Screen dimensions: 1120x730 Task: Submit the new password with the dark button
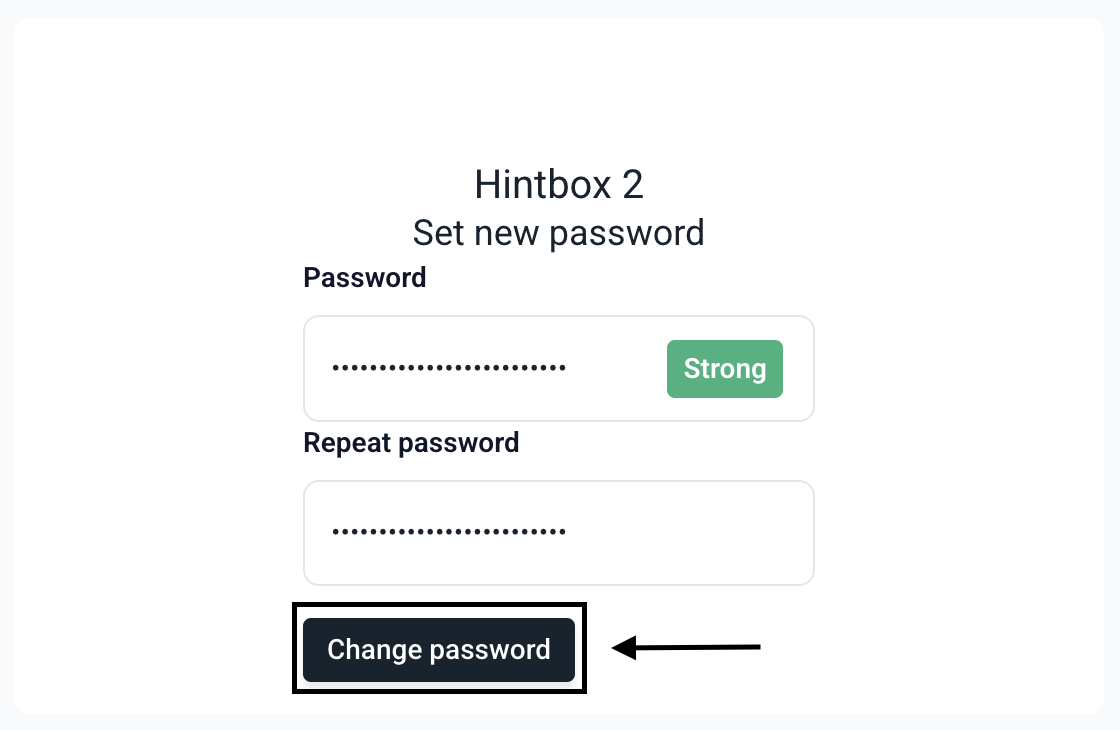click(x=439, y=650)
